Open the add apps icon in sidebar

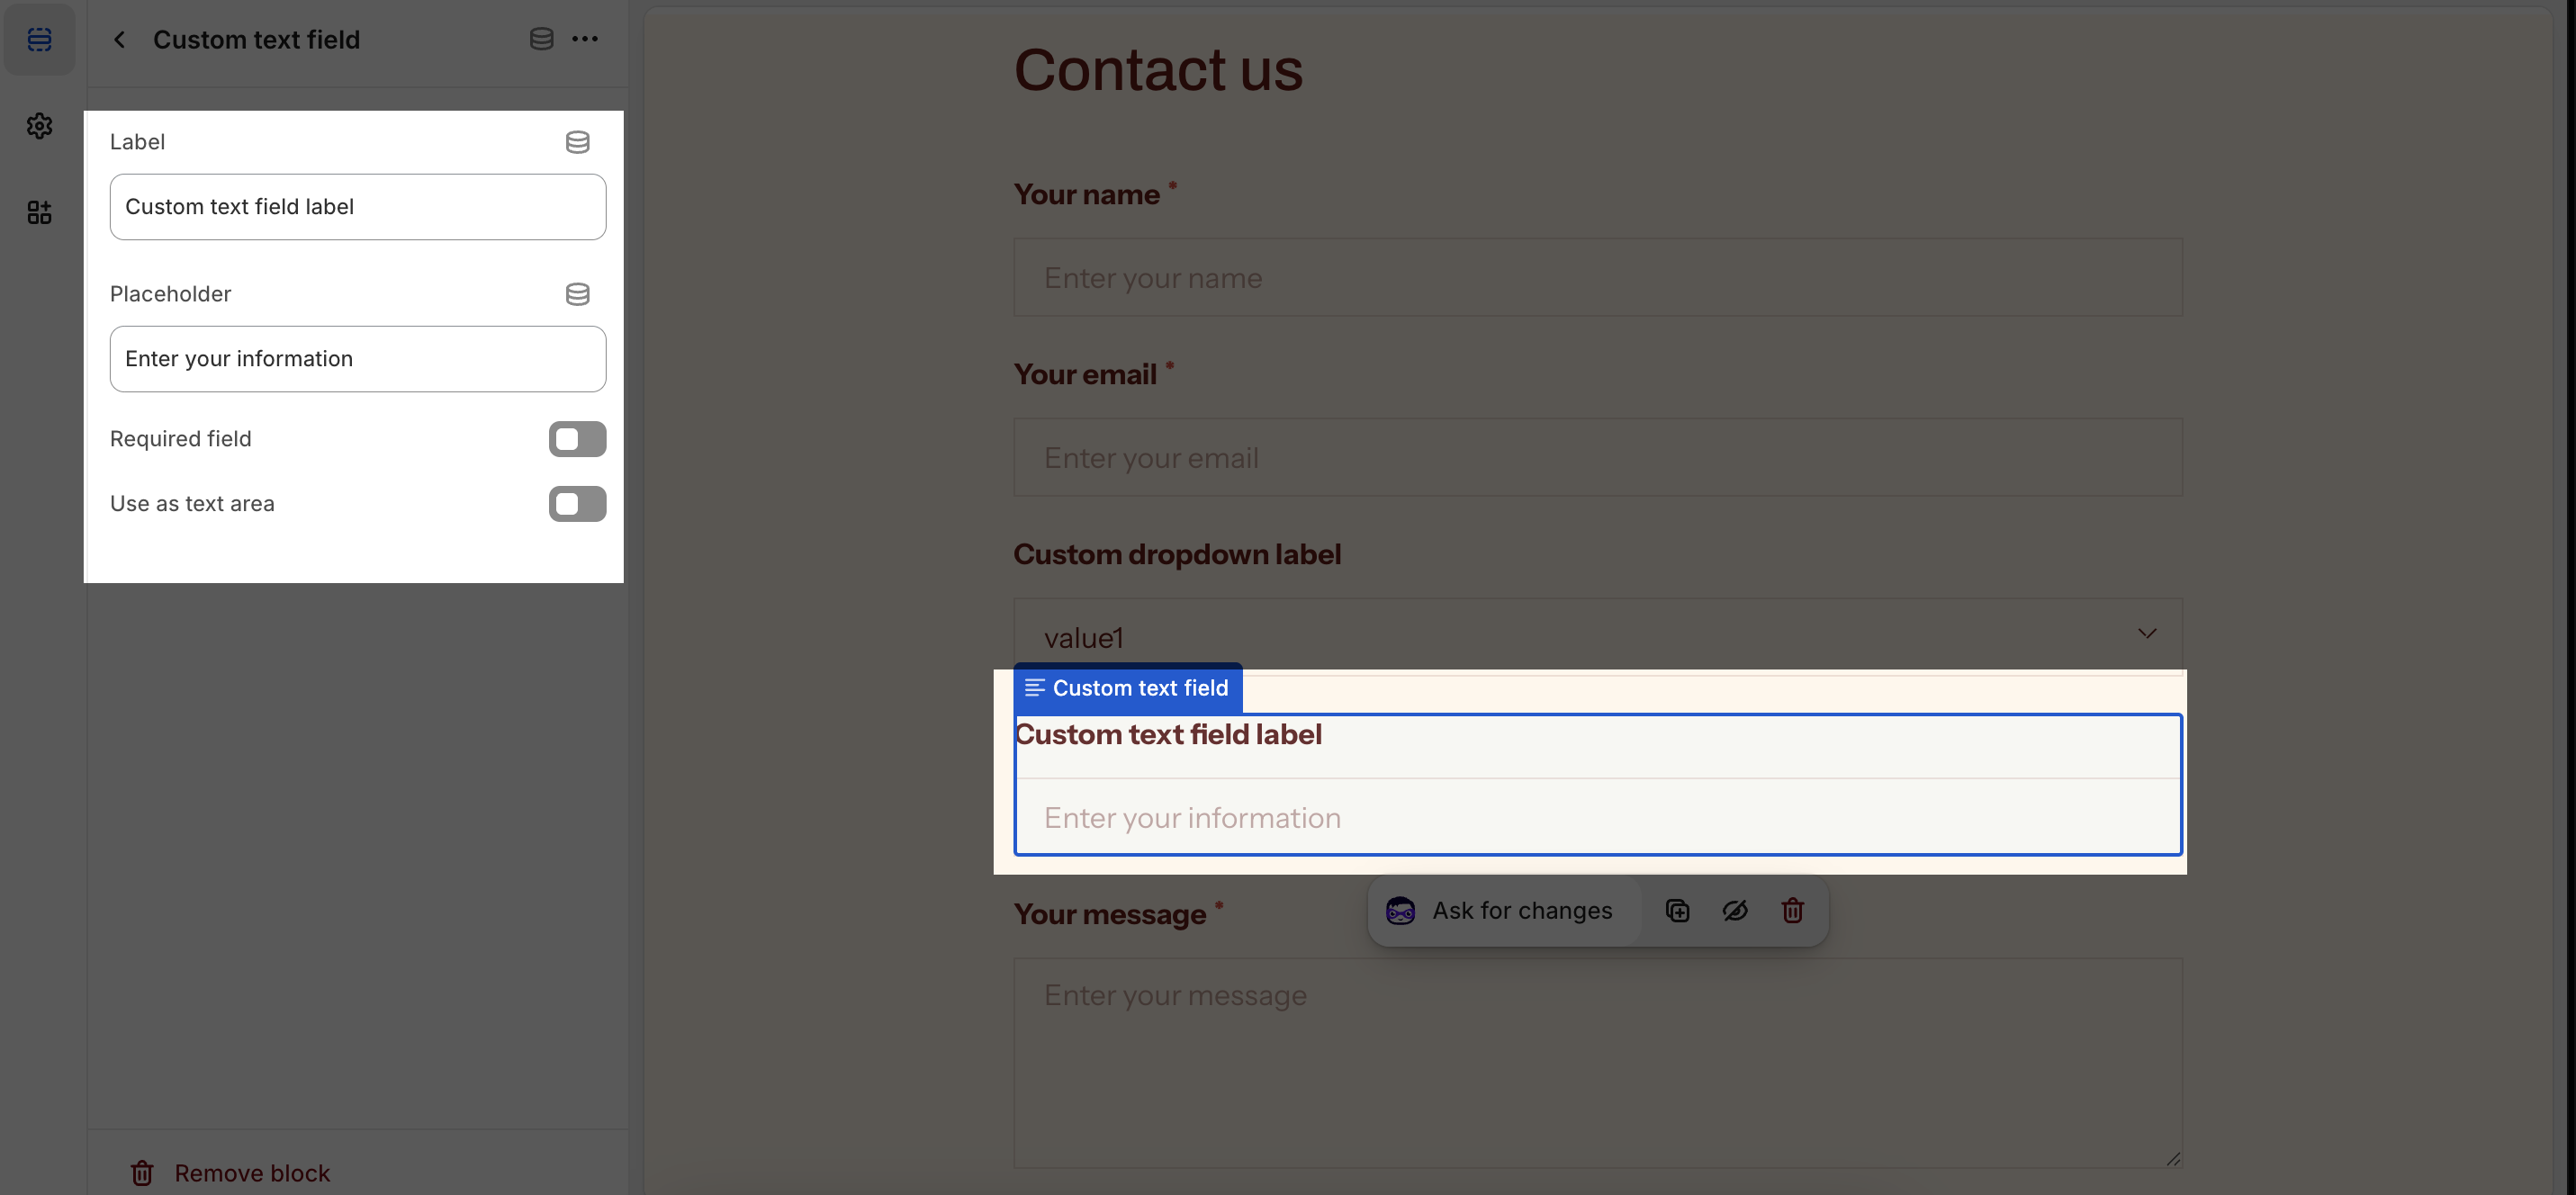(x=39, y=212)
